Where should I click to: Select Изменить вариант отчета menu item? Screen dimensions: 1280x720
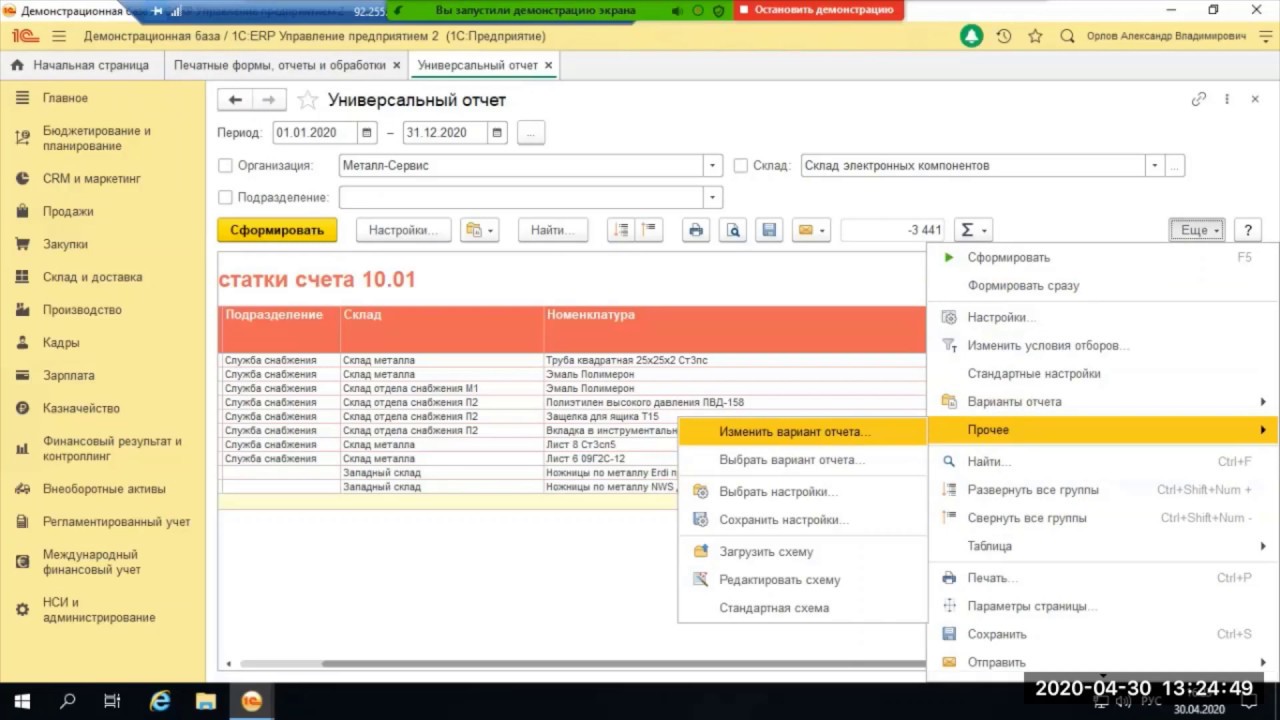[802, 432]
